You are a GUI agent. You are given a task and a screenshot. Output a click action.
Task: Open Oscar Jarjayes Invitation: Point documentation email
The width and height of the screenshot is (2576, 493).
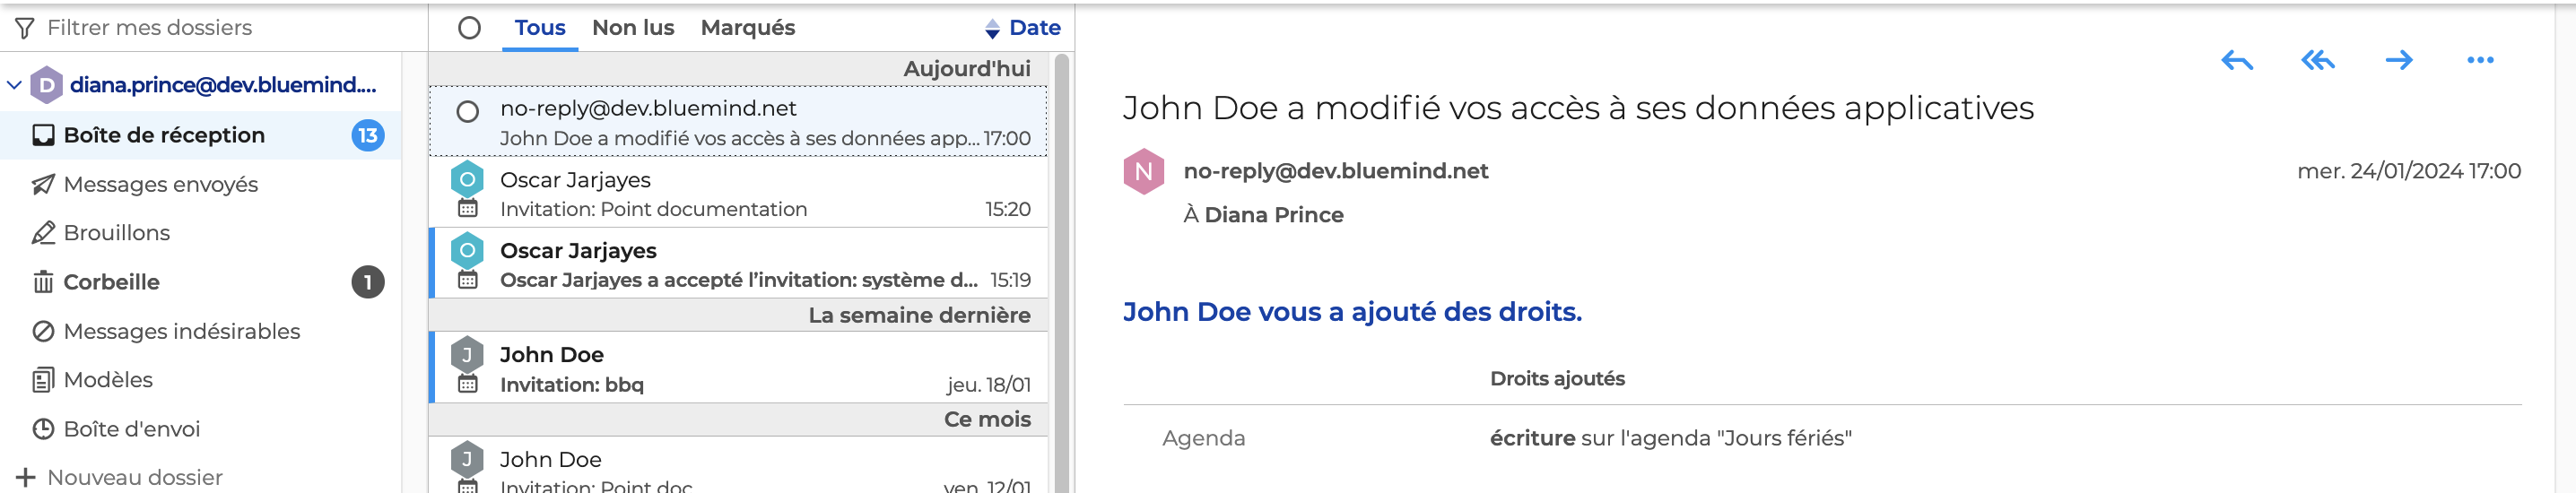coord(740,194)
